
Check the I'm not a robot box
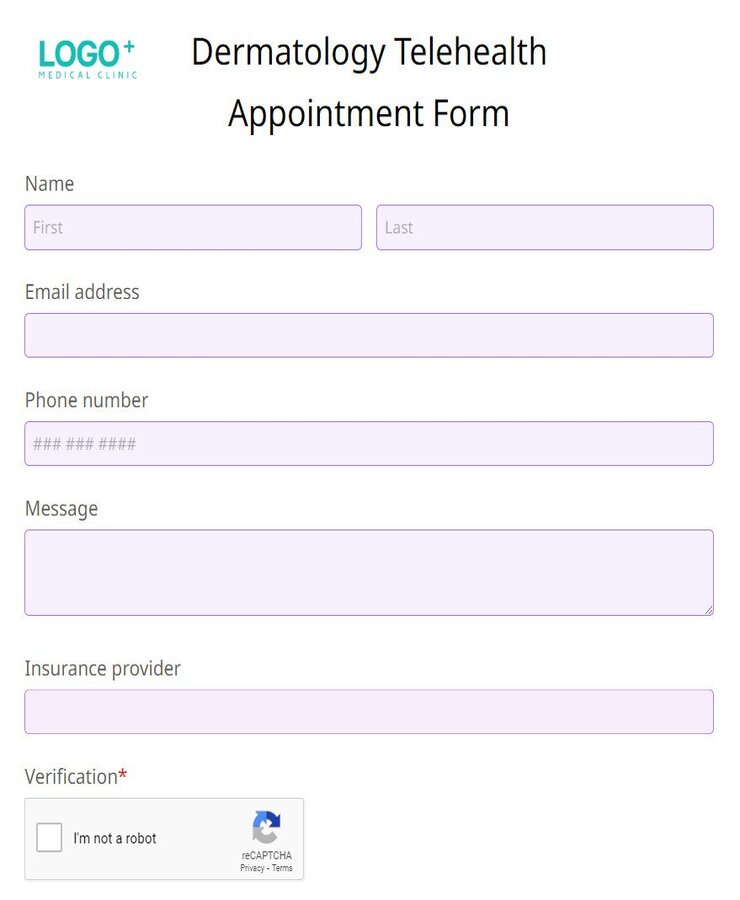49,838
